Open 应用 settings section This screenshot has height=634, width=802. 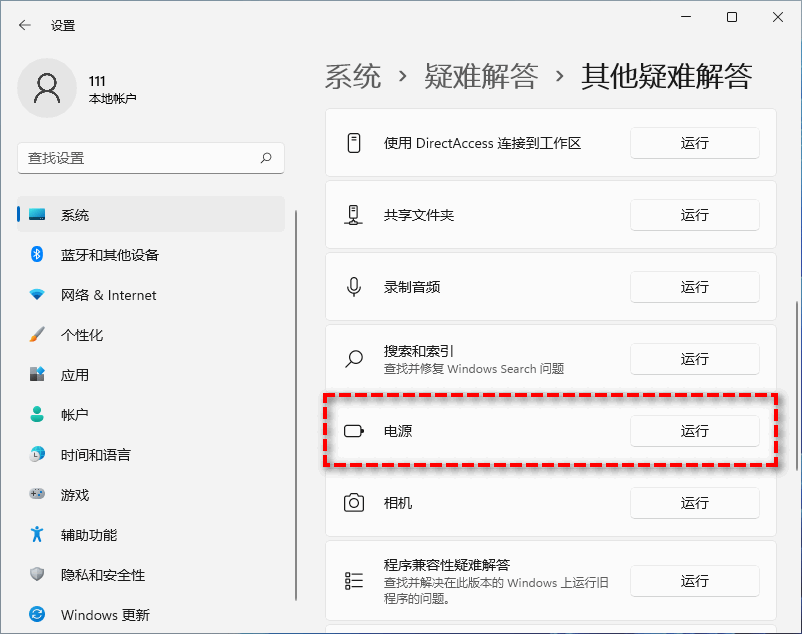(x=75, y=375)
